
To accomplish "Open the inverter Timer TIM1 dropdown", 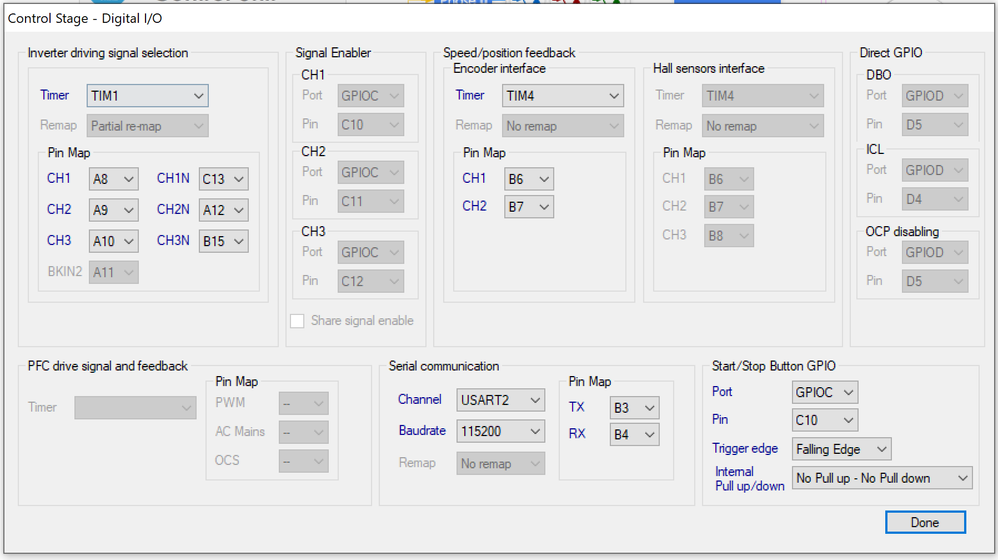I will 147,95.
